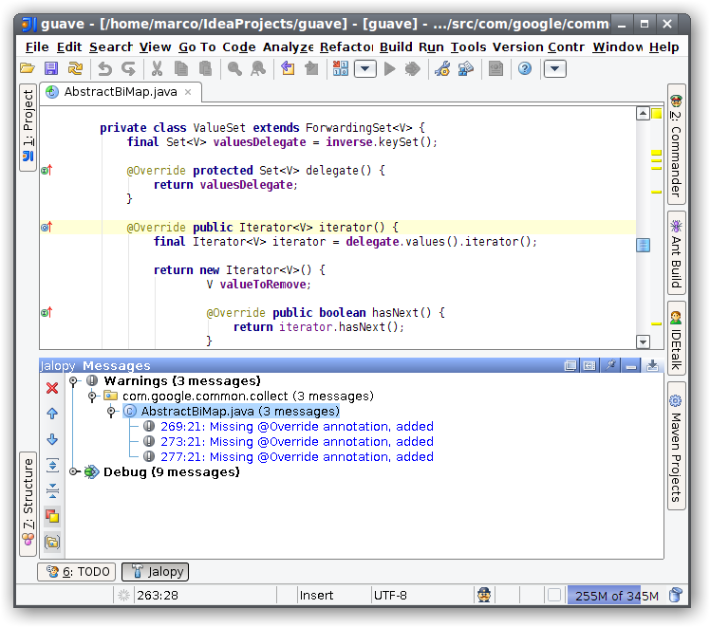Open the last toolbar dropdown arrow
The width and height of the screenshot is (710, 627).
(555, 69)
